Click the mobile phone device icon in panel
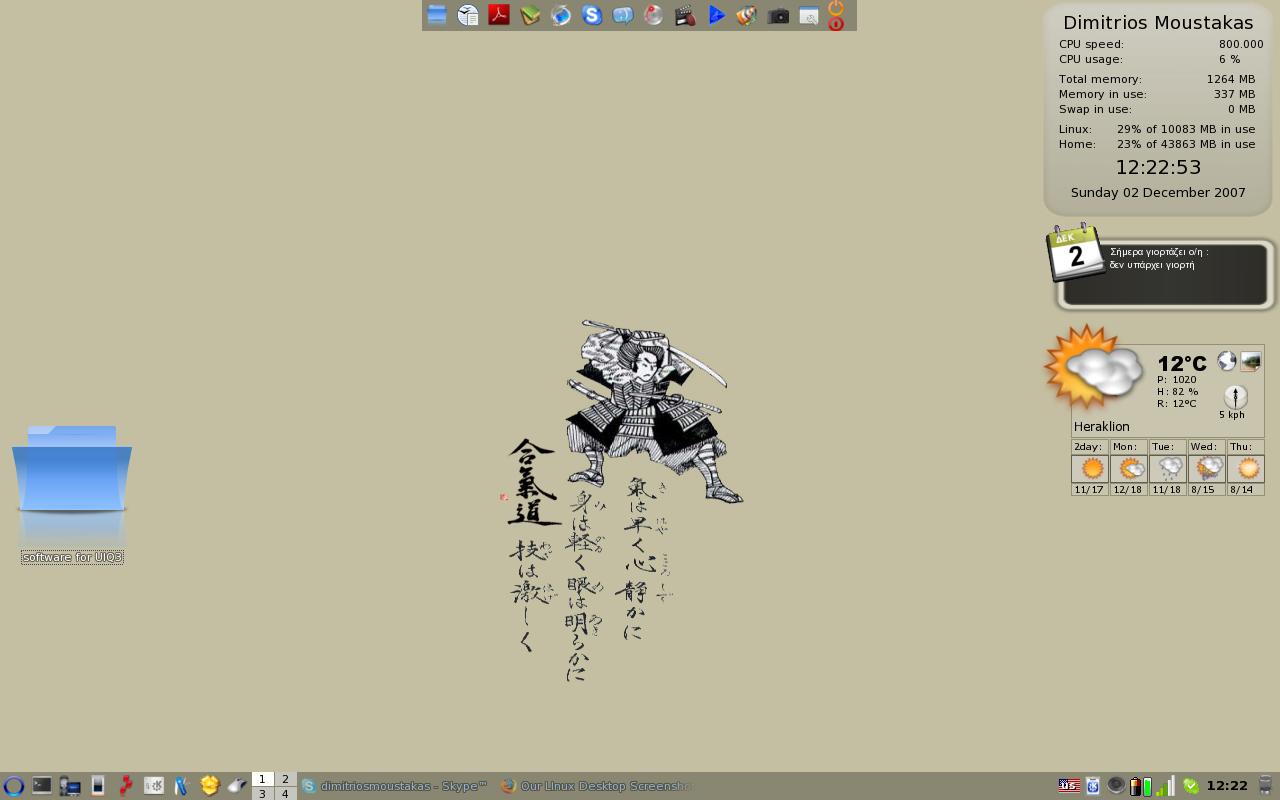Viewport: 1280px width, 800px height. click(97, 786)
